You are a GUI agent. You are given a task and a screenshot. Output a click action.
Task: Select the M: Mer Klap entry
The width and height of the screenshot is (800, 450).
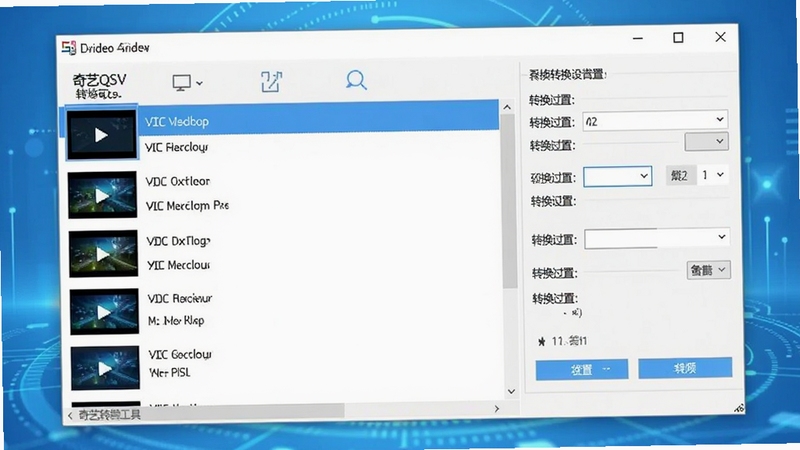click(176, 321)
